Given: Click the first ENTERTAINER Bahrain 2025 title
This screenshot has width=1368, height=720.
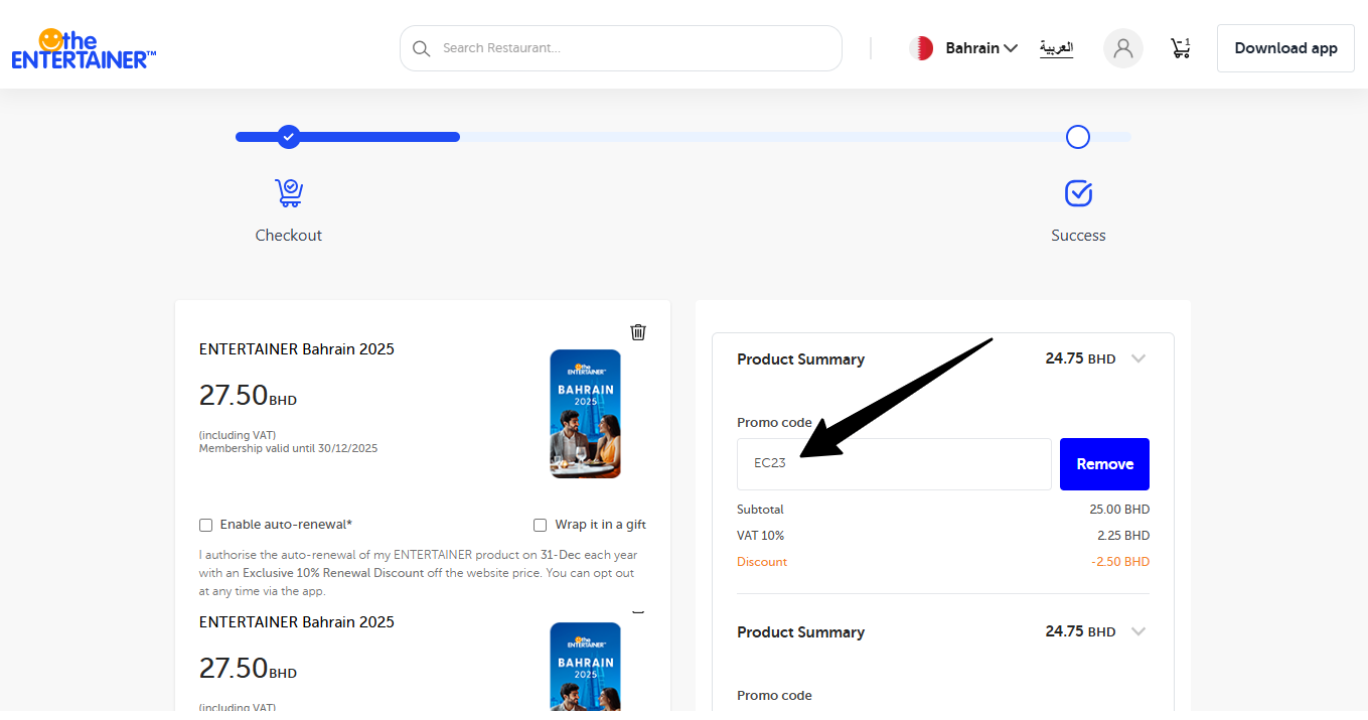Looking at the screenshot, I should coord(297,349).
